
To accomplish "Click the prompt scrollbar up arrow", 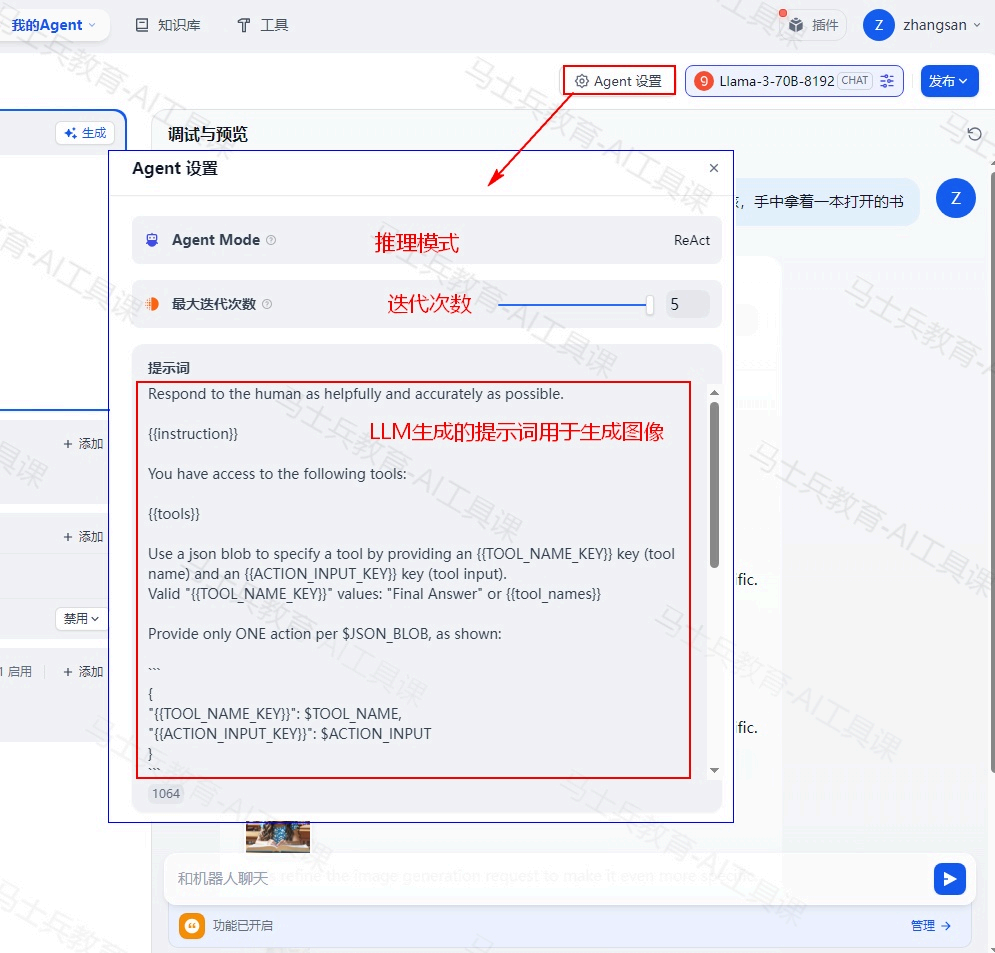I will 715,393.
